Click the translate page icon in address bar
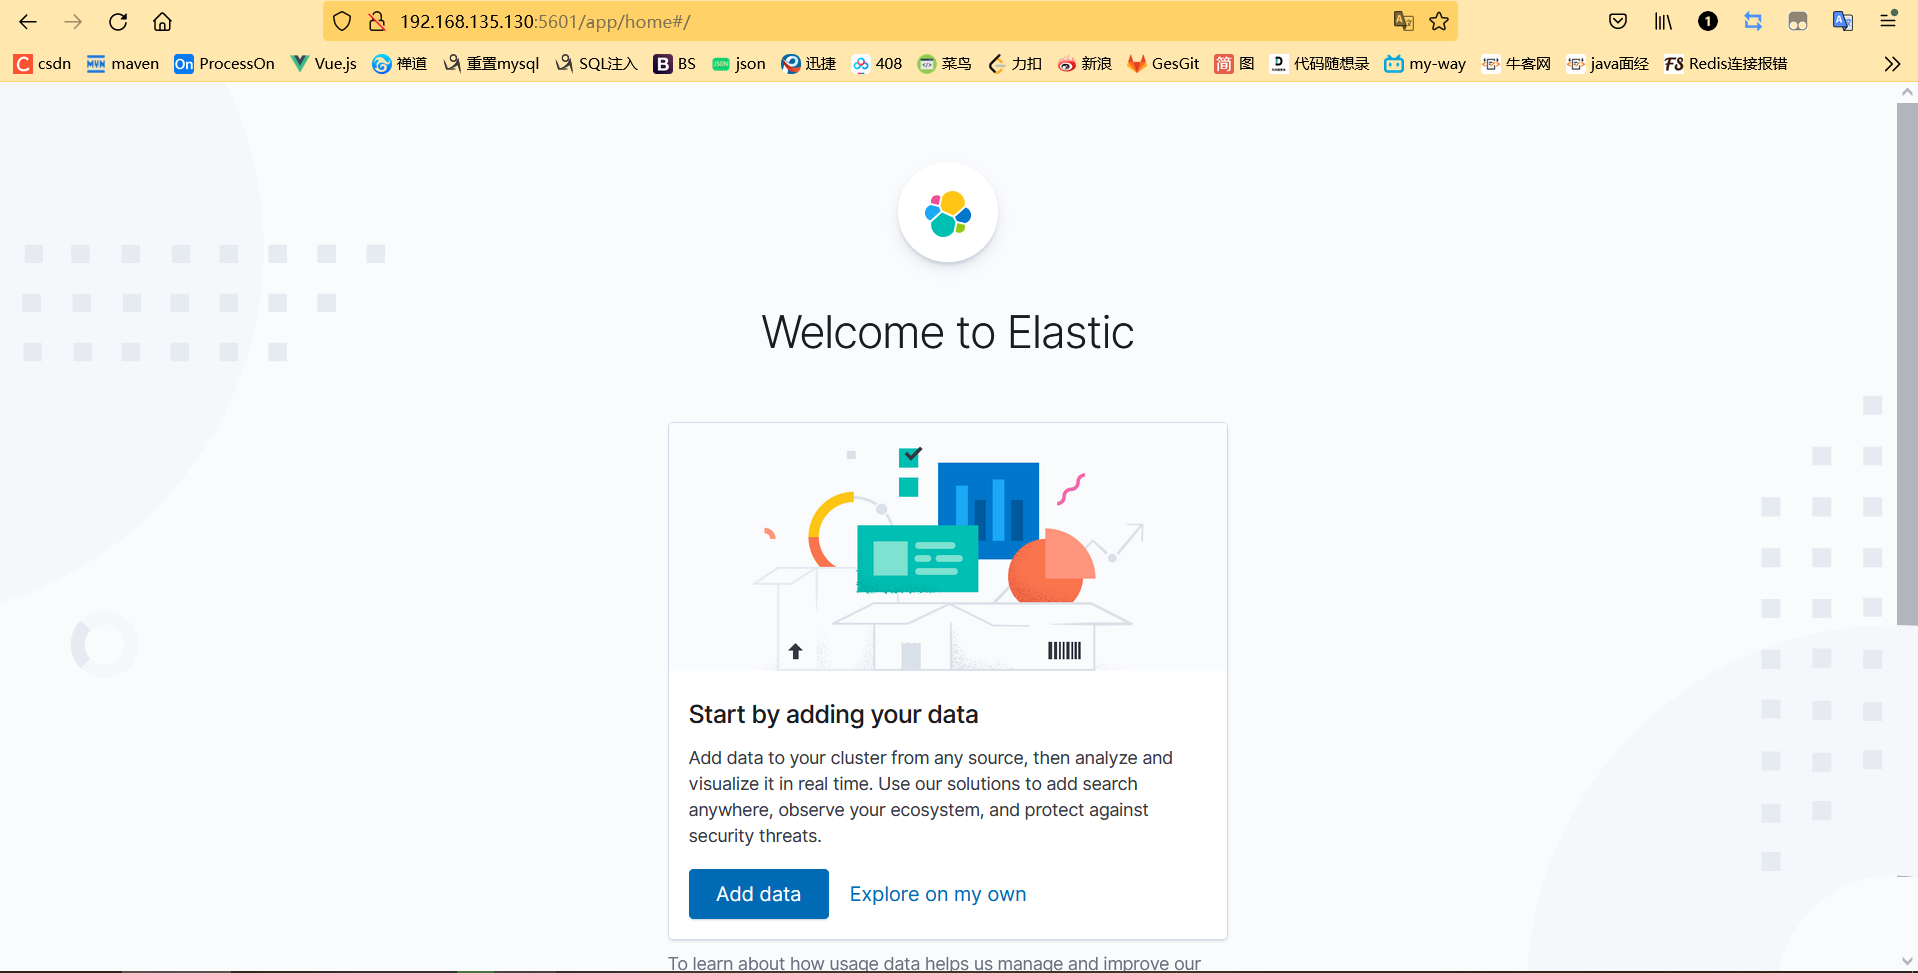 point(1404,21)
